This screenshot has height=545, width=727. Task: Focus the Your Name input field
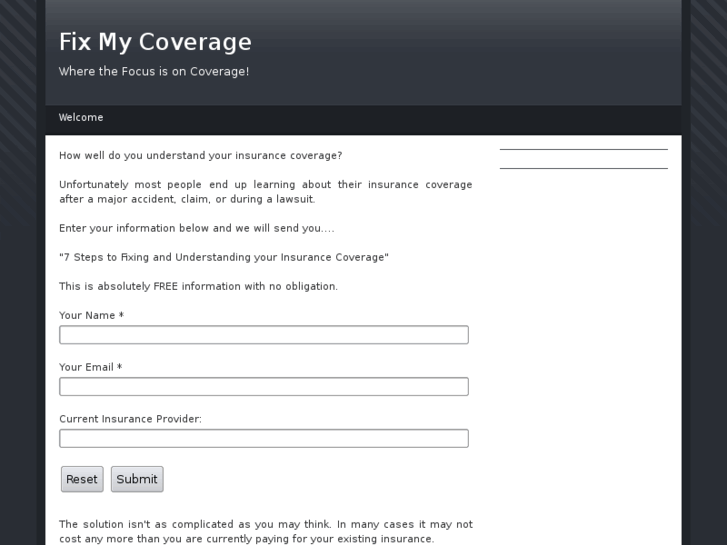tap(264, 335)
